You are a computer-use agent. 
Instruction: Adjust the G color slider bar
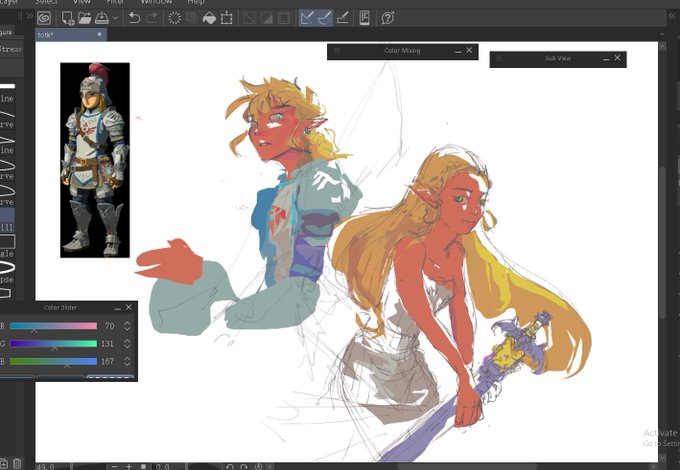(x=53, y=343)
